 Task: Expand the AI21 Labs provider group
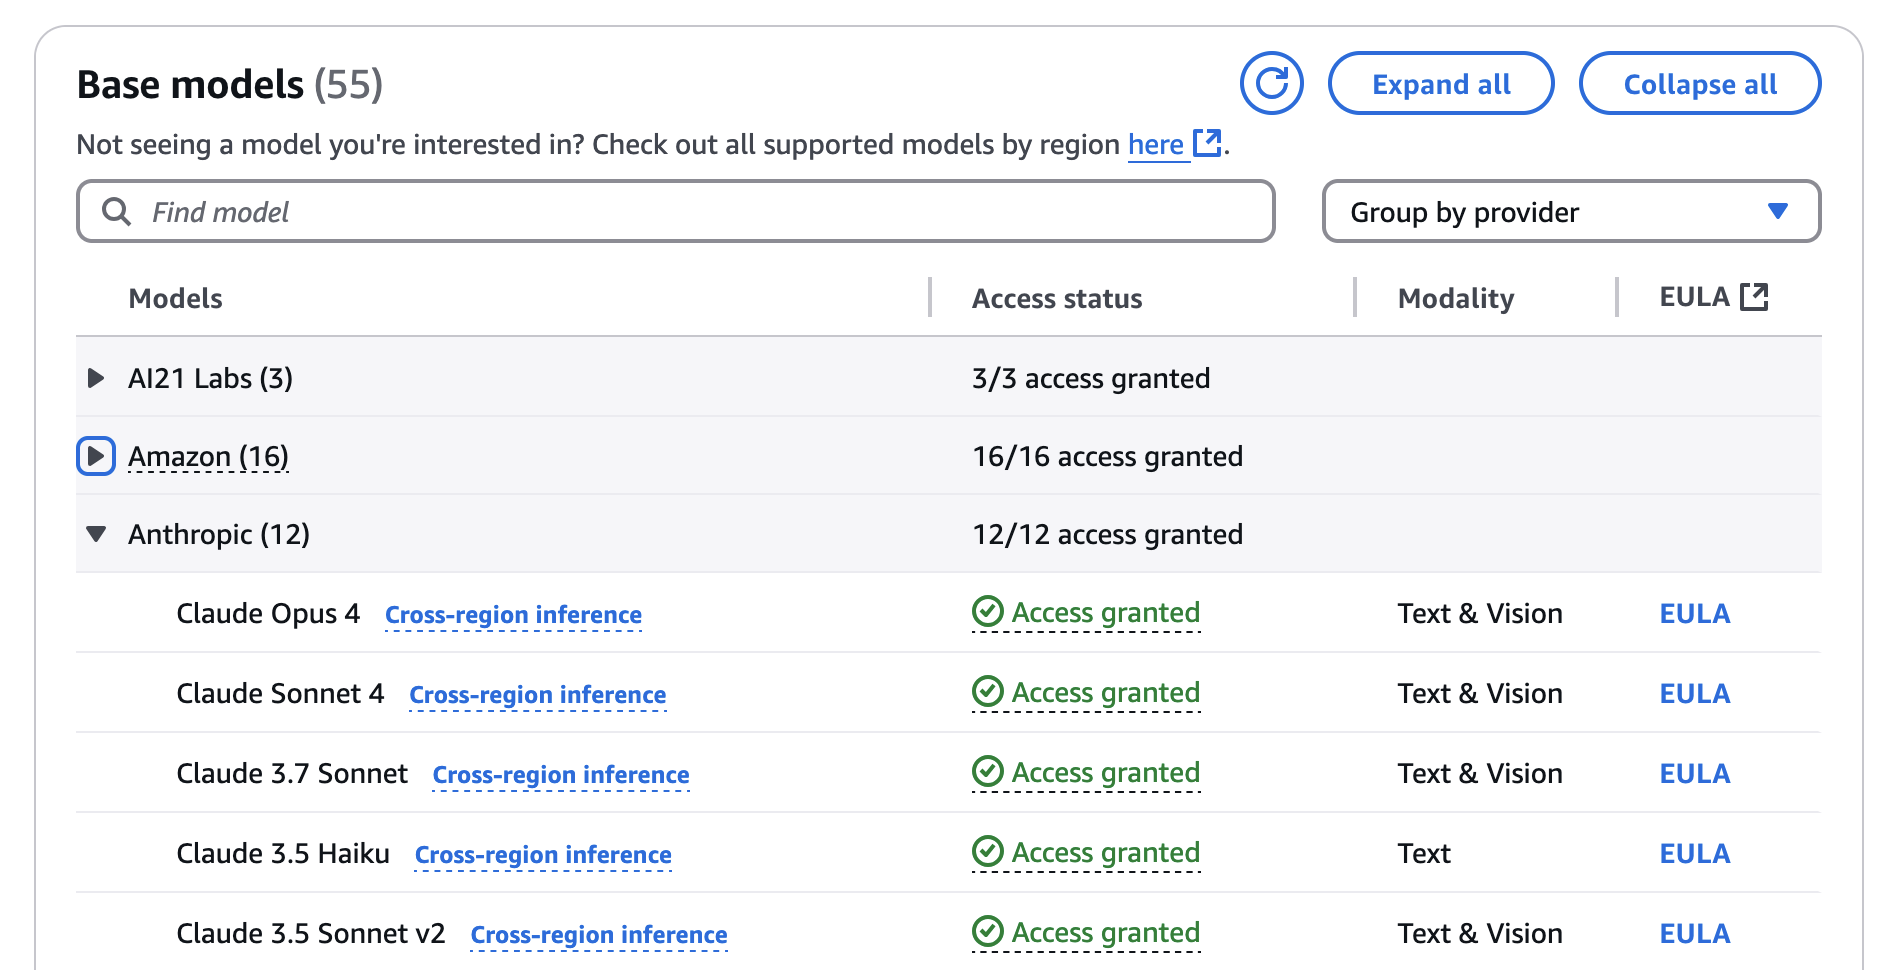pos(96,378)
